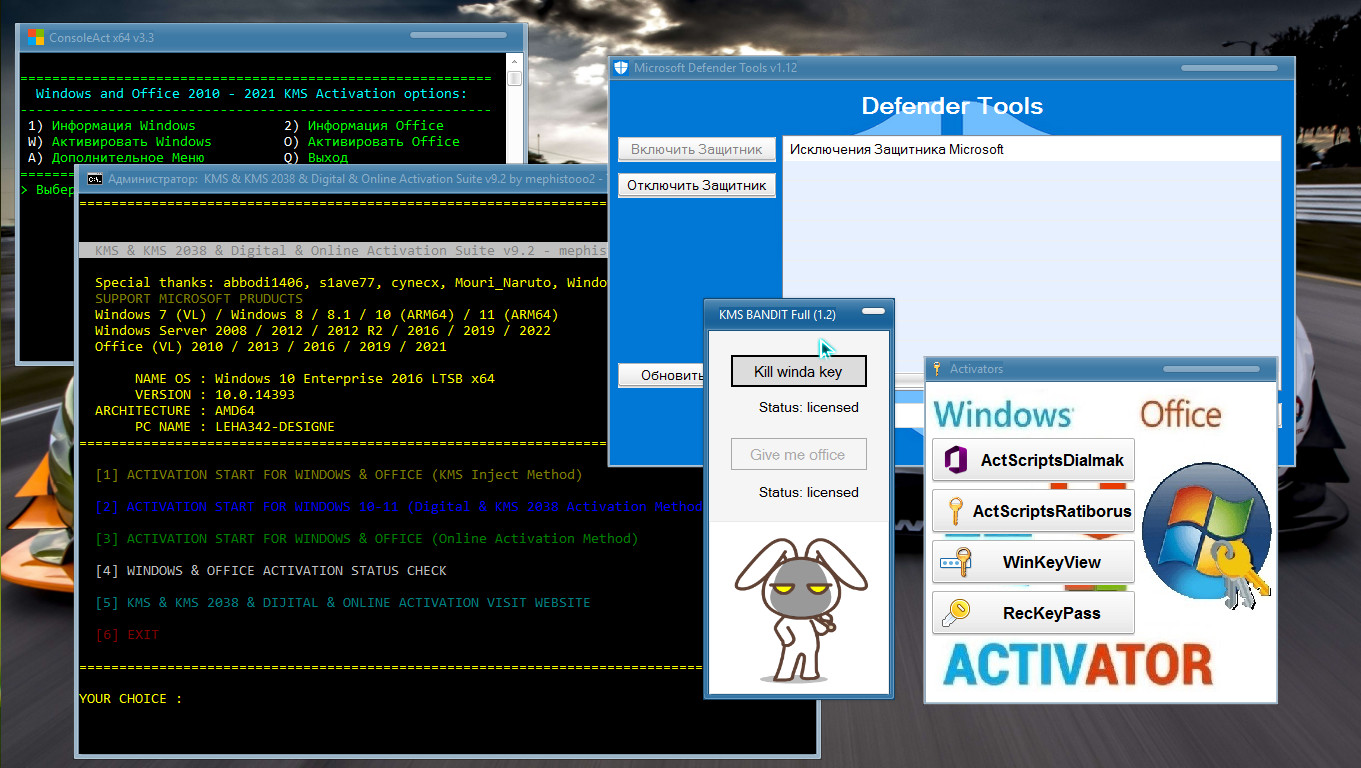Open RecKeyPass tool
This screenshot has width=1361, height=768.
click(x=1033, y=613)
